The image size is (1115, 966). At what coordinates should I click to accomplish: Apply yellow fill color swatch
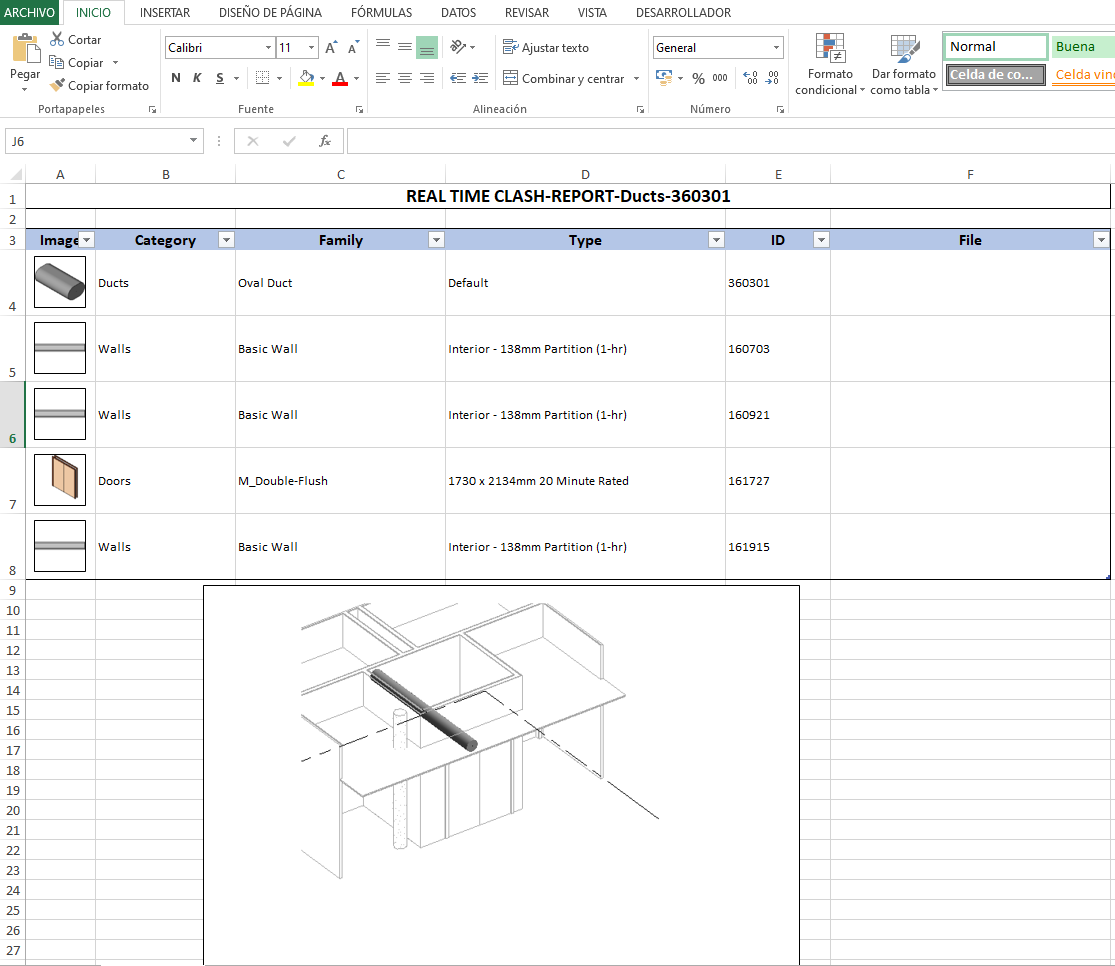pyautogui.click(x=306, y=79)
